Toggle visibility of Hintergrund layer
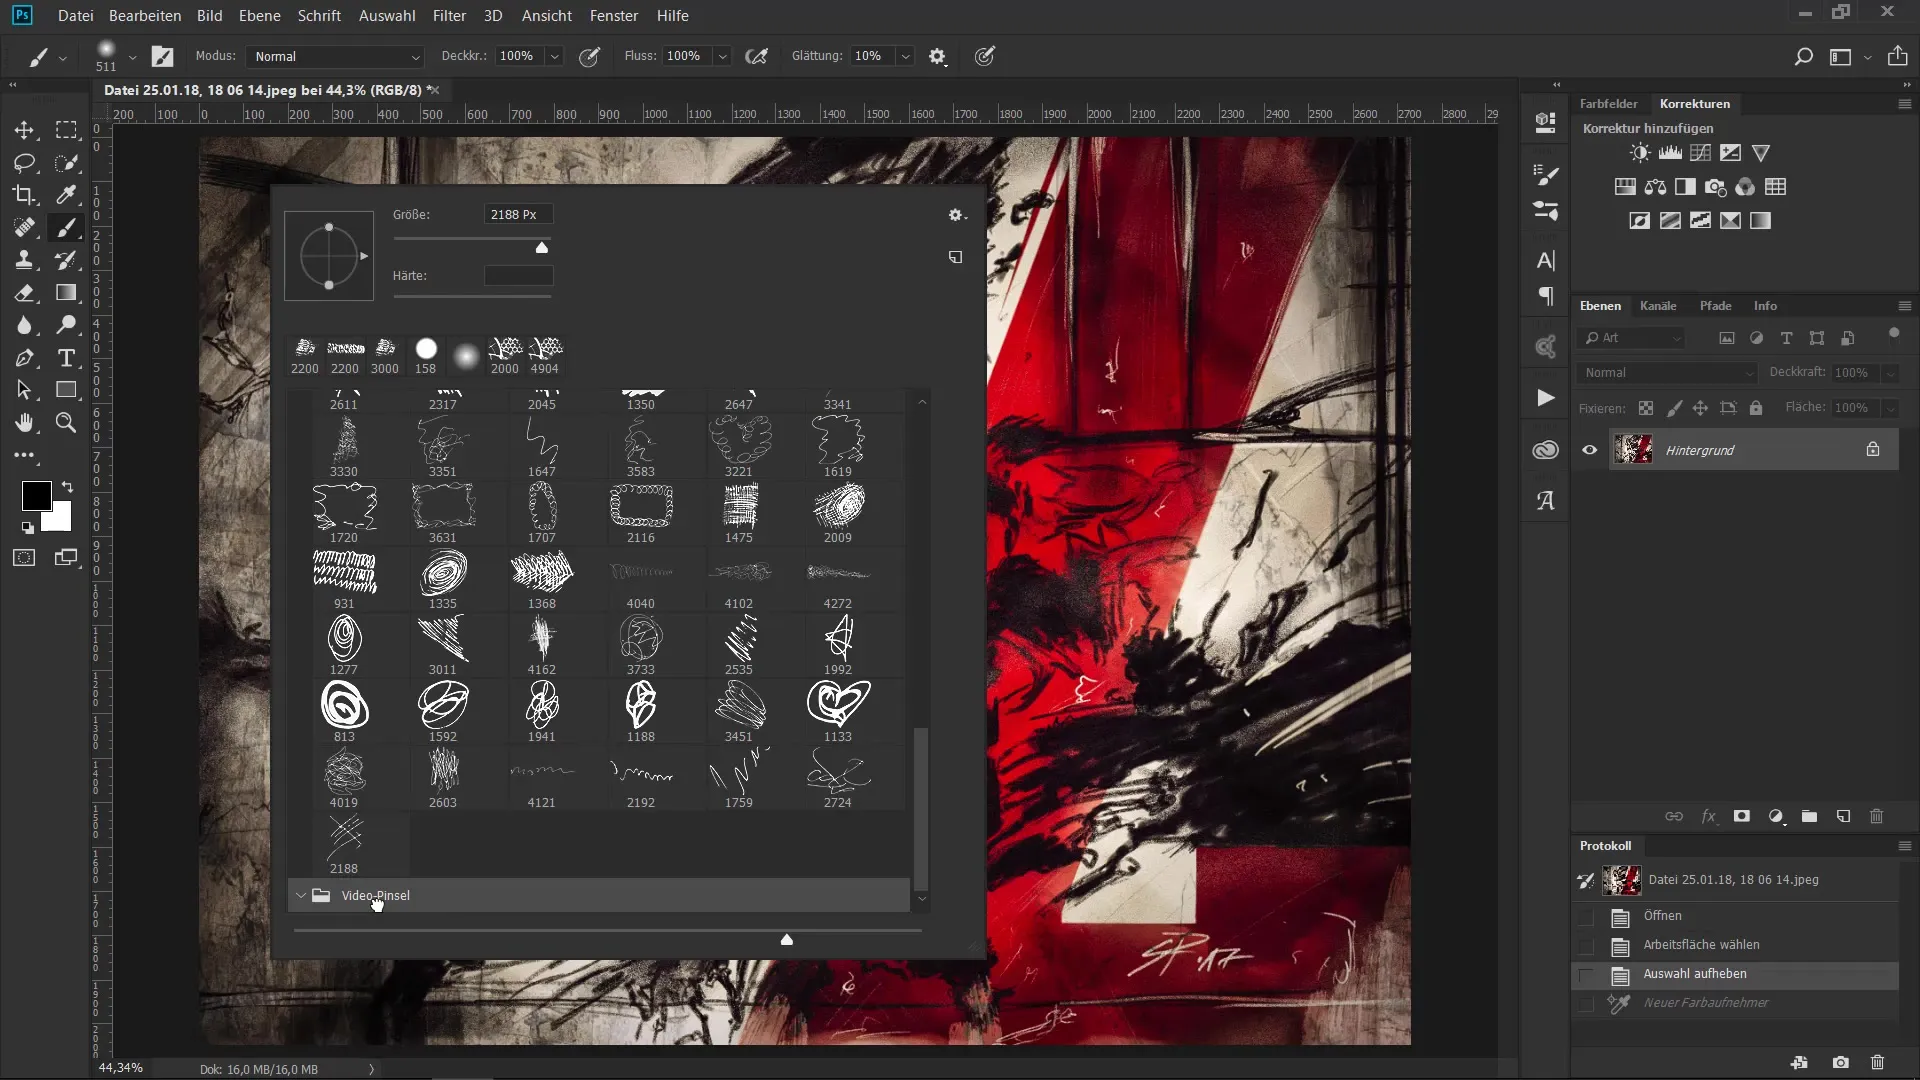Image resolution: width=1920 pixels, height=1080 pixels. (1589, 450)
